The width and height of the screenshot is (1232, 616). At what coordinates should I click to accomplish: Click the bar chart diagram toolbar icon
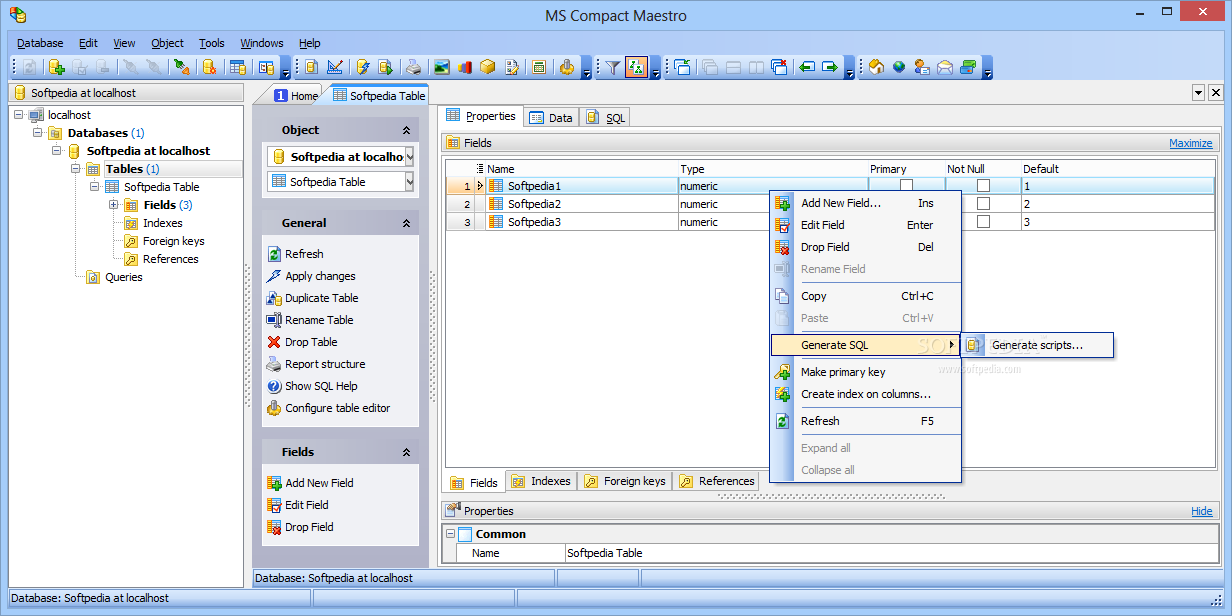(x=465, y=67)
